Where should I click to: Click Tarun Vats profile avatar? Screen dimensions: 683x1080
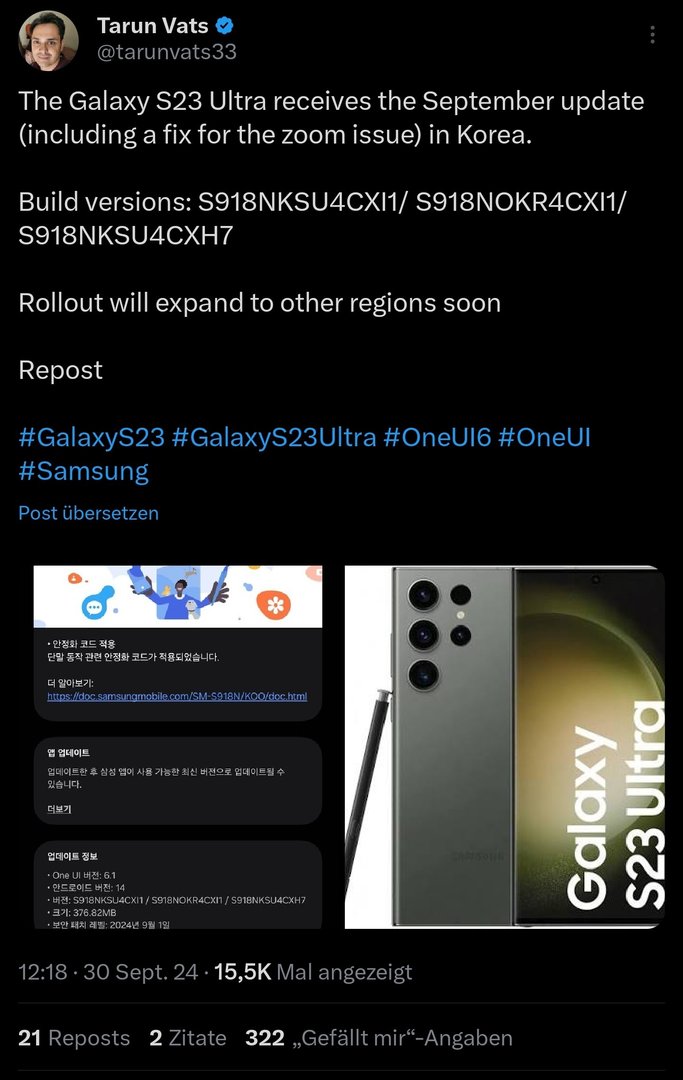pos(48,41)
